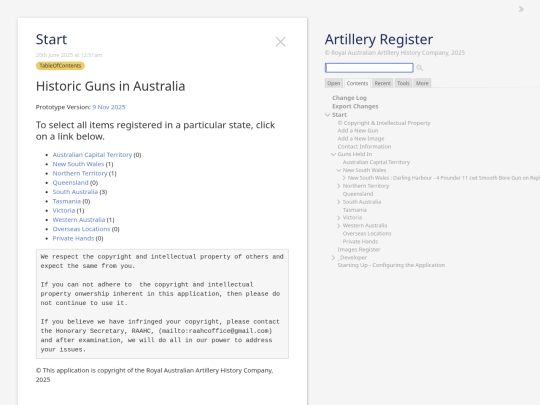Click the Start tiddler title heading
540x405 pixels.
51,39
